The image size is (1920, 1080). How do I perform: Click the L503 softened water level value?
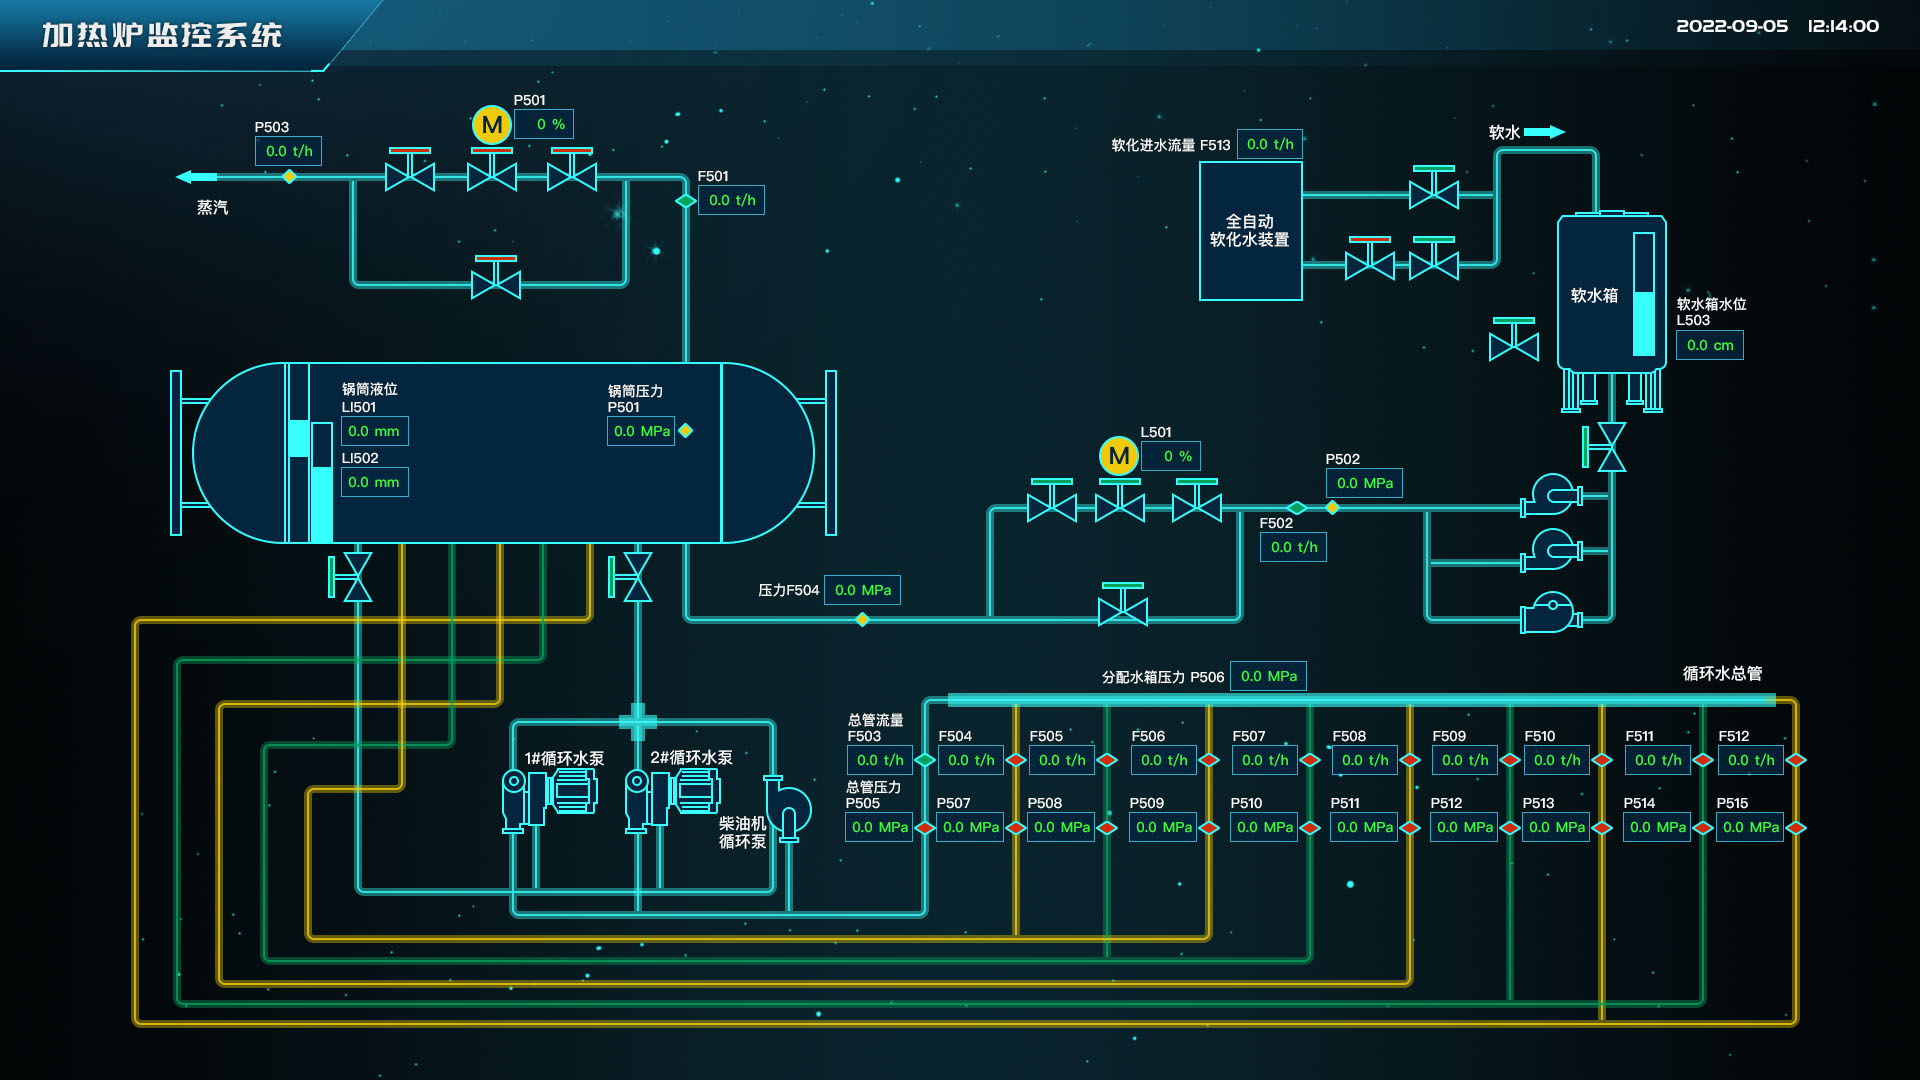tap(1710, 345)
